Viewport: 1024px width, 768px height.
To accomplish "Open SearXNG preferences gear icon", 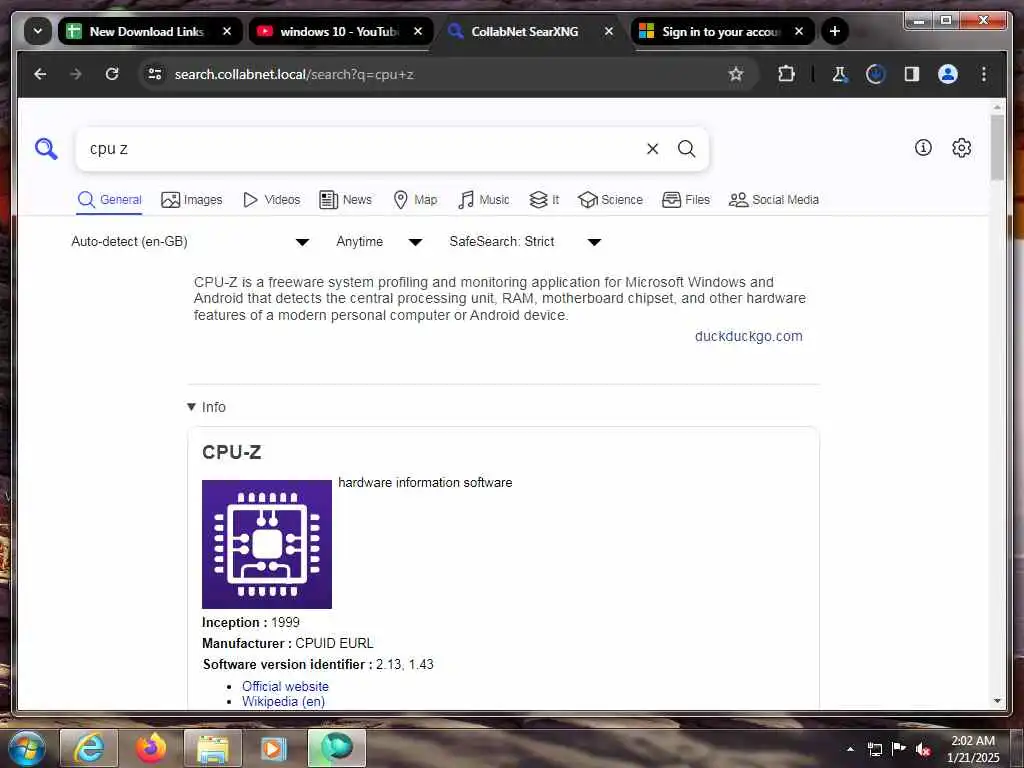I will [x=961, y=148].
